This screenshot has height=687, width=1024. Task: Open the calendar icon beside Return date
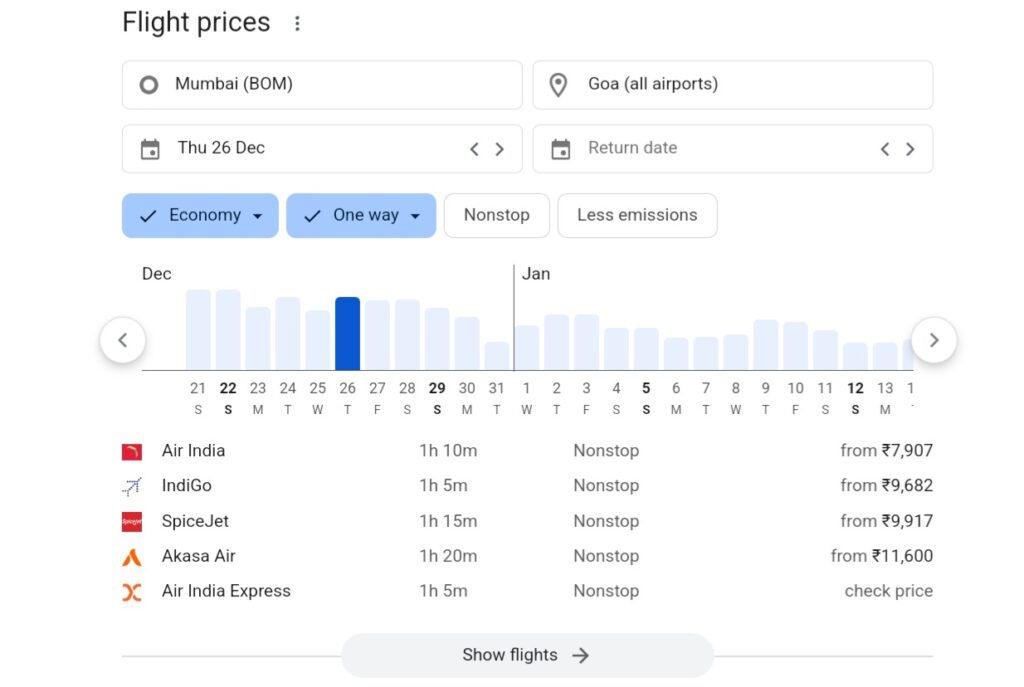(560, 149)
